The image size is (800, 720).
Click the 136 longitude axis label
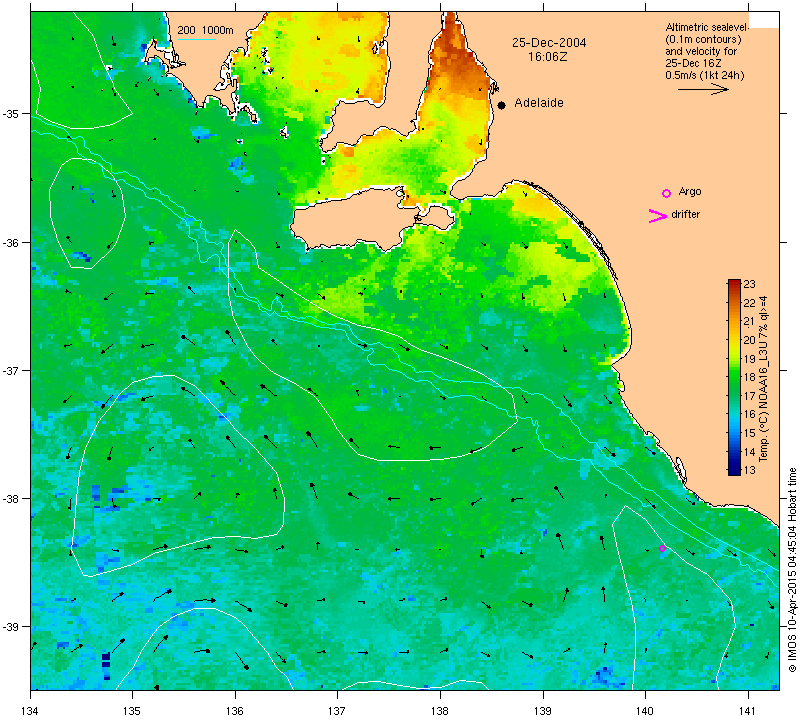235,710
